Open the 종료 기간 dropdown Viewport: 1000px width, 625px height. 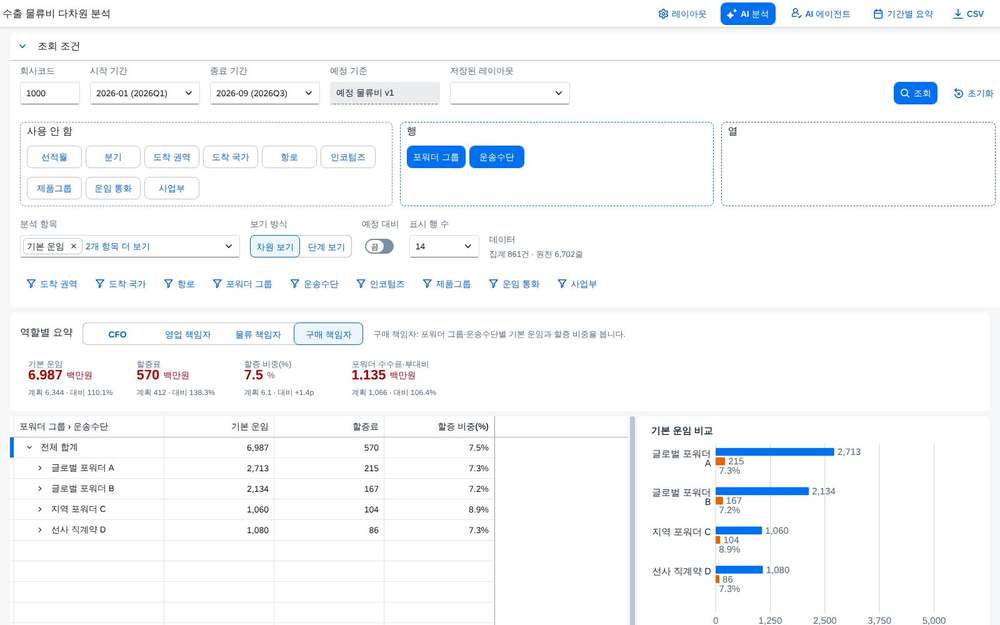coord(264,93)
